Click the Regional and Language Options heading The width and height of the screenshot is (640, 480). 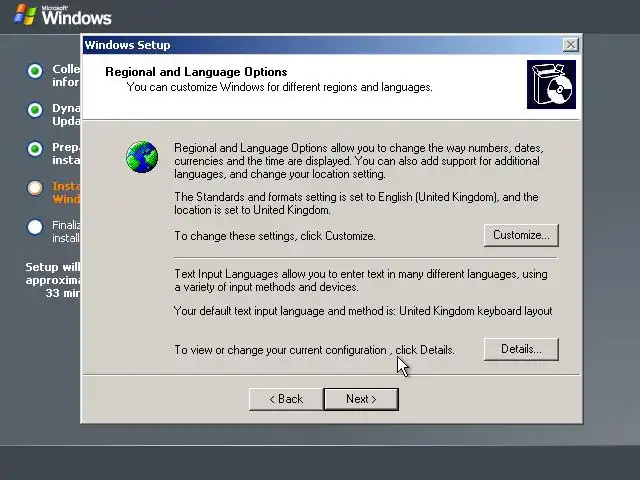point(196,72)
